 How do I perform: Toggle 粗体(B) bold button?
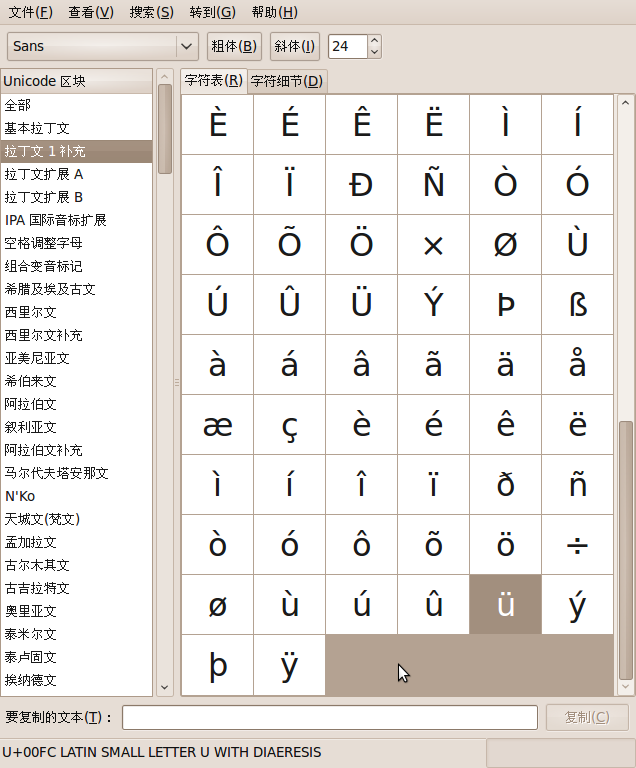(234, 47)
